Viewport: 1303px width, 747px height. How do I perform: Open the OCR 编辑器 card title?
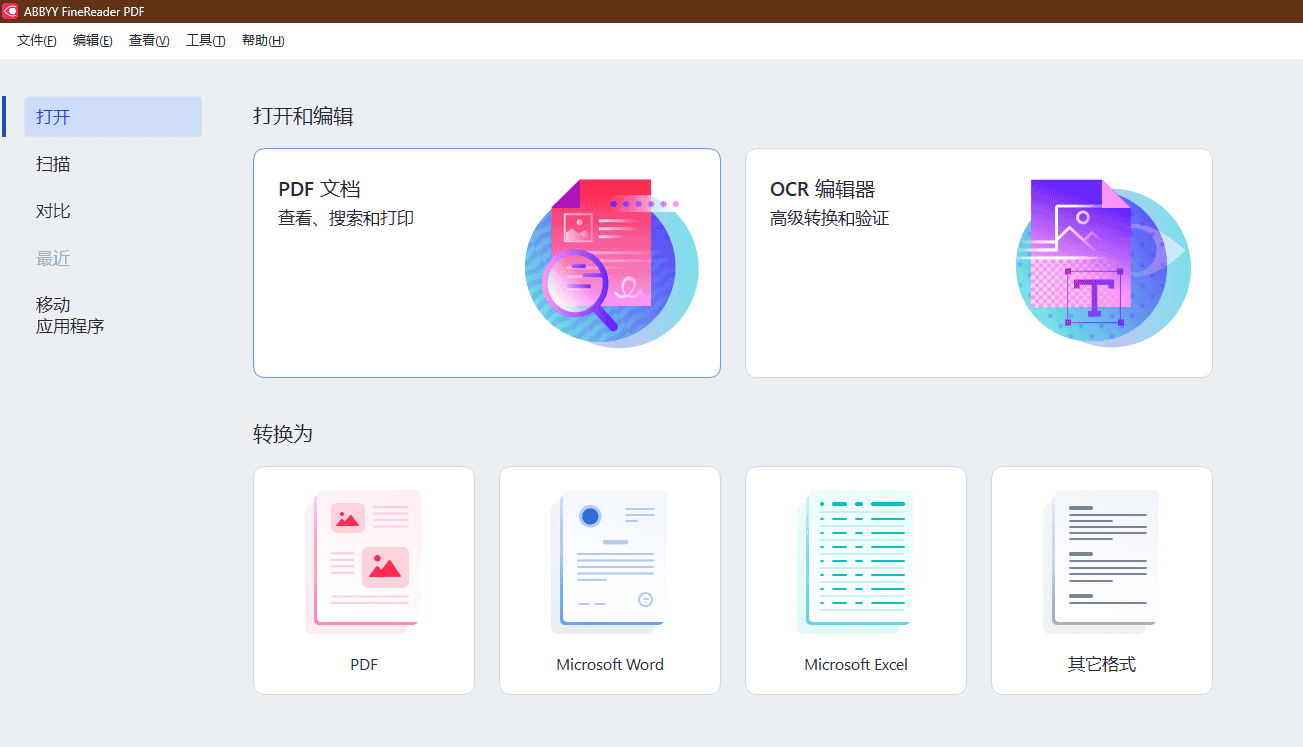[823, 189]
